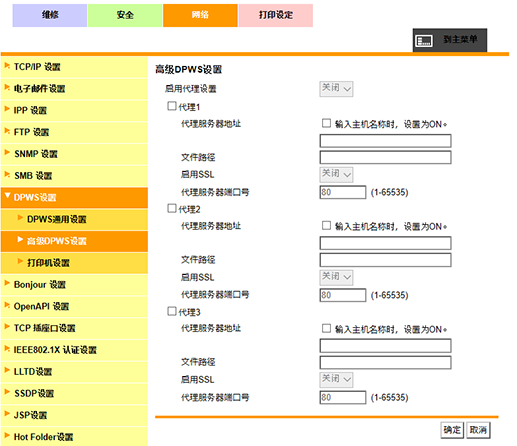Click 代理2 server address field
The height and width of the screenshot is (446, 517).
coord(385,243)
